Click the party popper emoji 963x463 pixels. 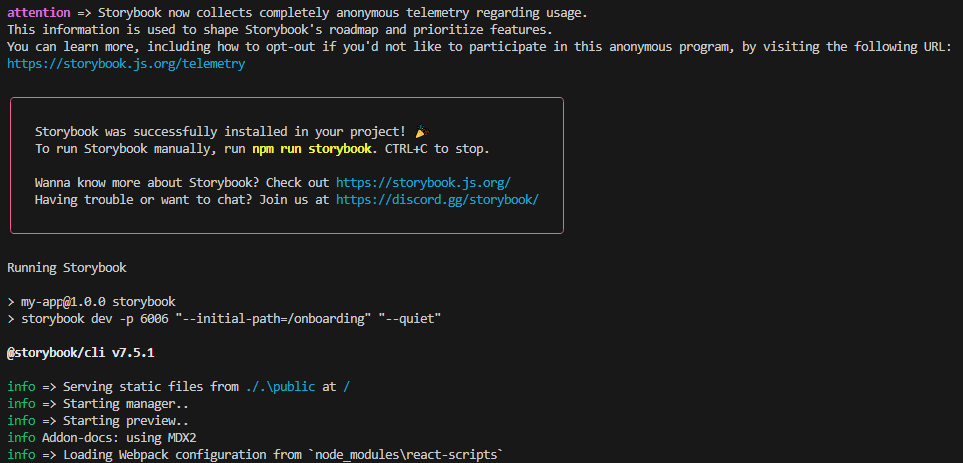click(x=422, y=131)
